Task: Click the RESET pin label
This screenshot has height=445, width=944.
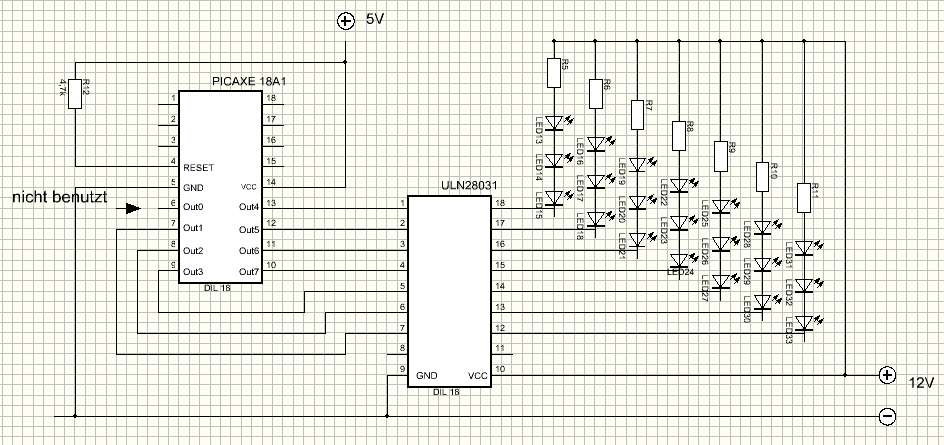Action: click(199, 167)
